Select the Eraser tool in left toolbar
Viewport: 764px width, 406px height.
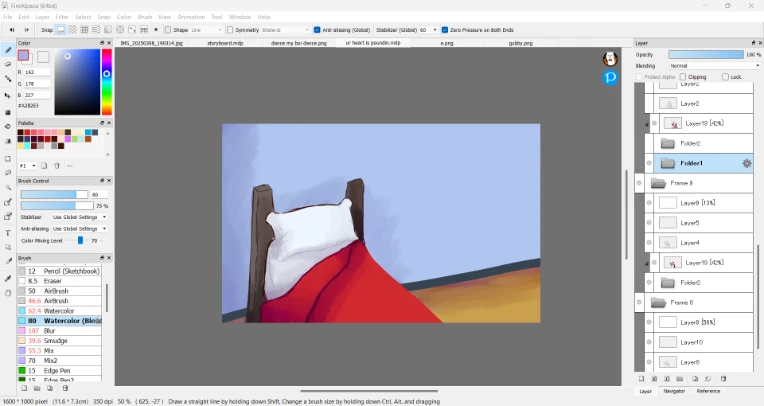(x=8, y=64)
